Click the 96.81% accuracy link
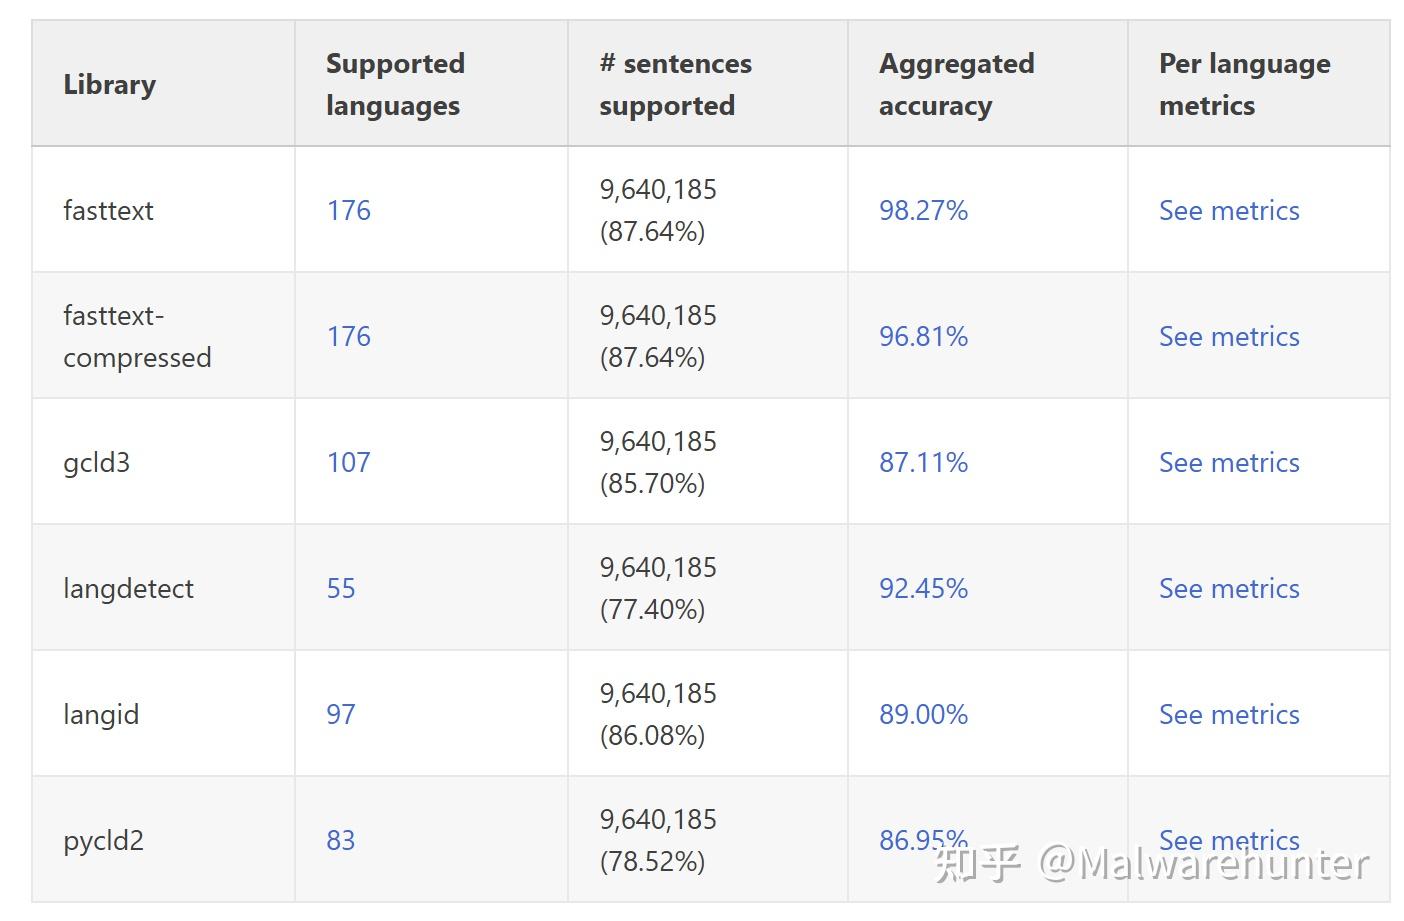The image size is (1404, 921). click(x=923, y=336)
